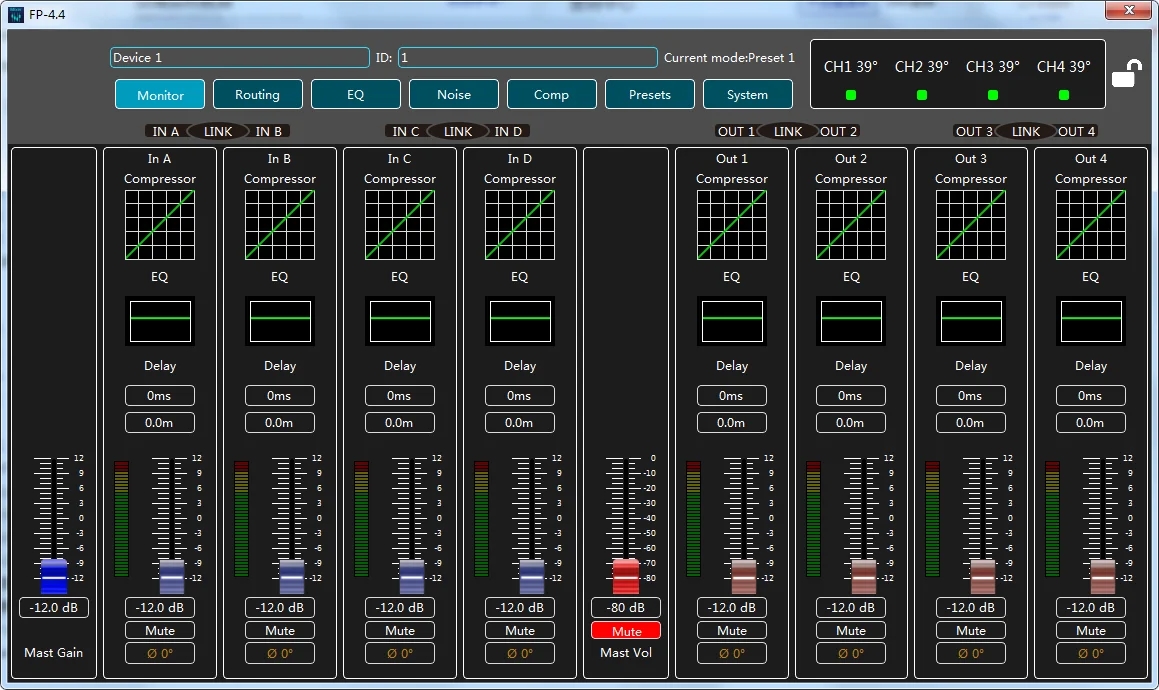Click the Mast Gain fader handle
Viewport: 1159px width, 690px height.
[x=54, y=576]
